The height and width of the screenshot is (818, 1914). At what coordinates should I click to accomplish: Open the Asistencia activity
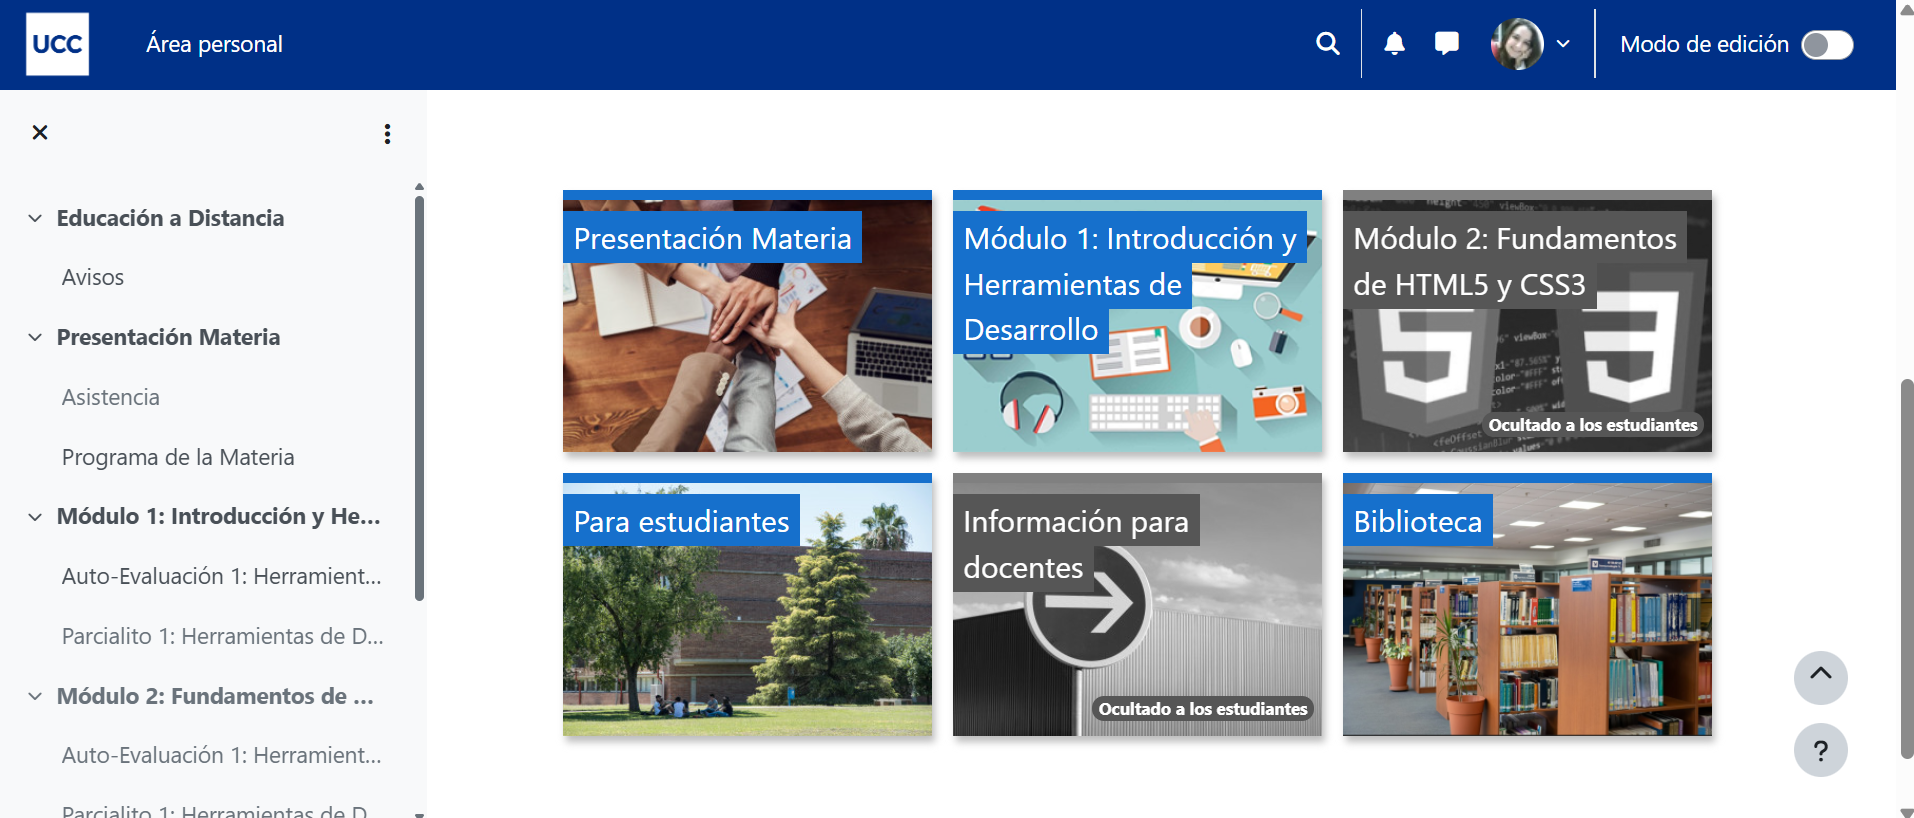point(111,397)
